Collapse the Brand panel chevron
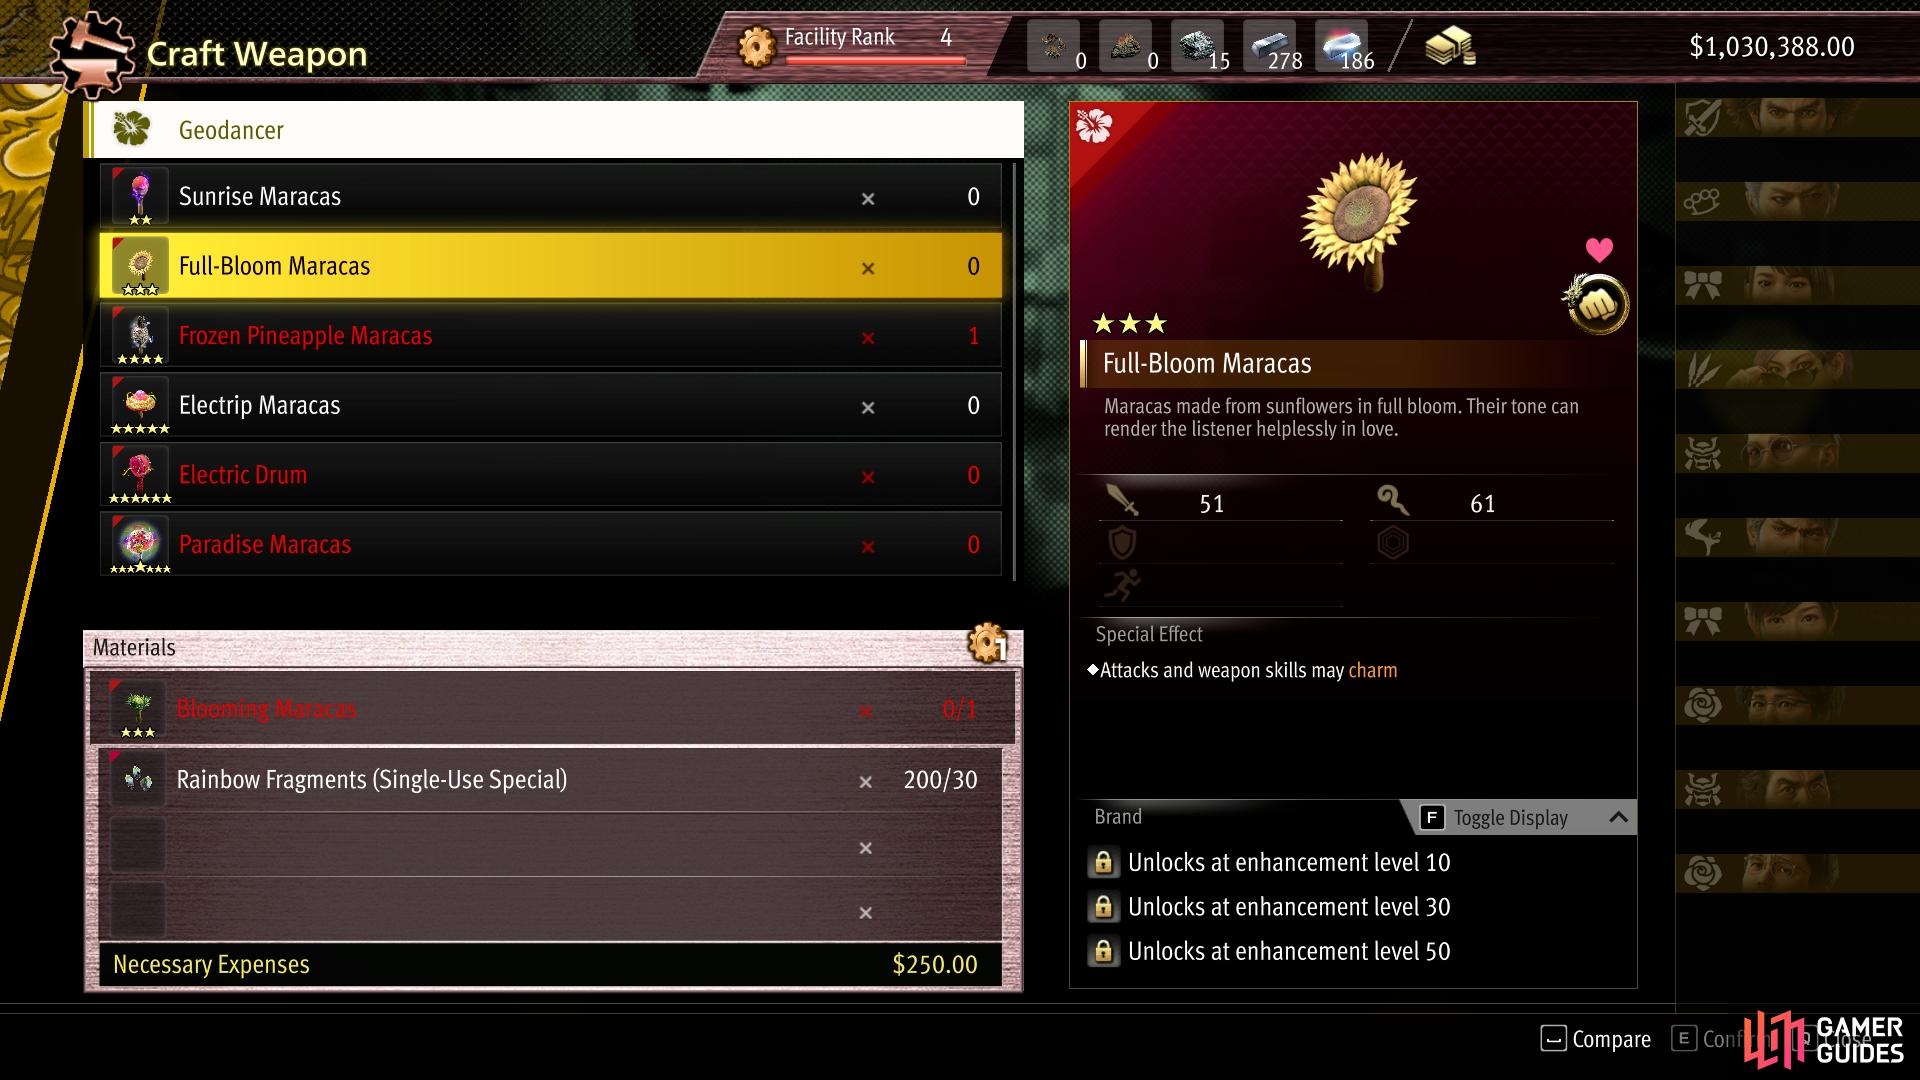The width and height of the screenshot is (1920, 1080). [x=1618, y=817]
